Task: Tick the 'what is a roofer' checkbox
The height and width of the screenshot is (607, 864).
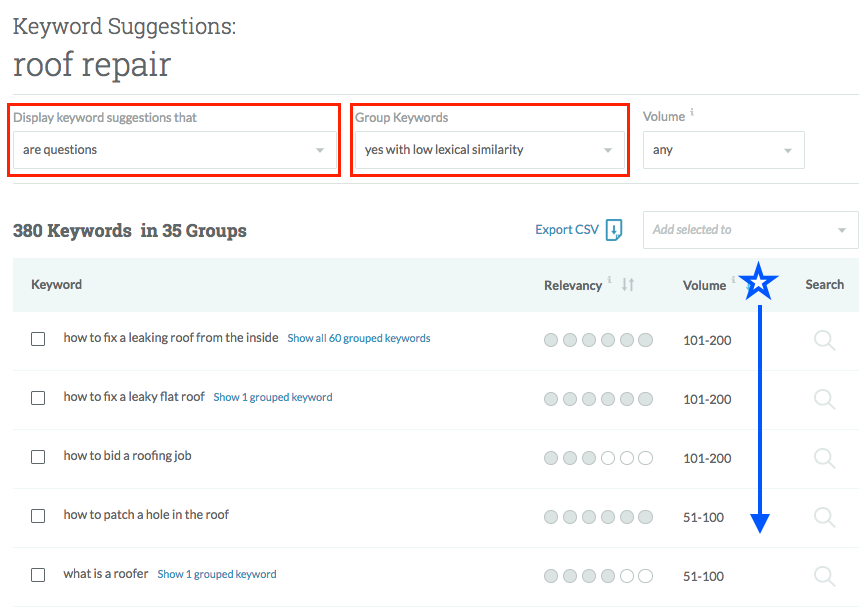Action: coord(38,575)
